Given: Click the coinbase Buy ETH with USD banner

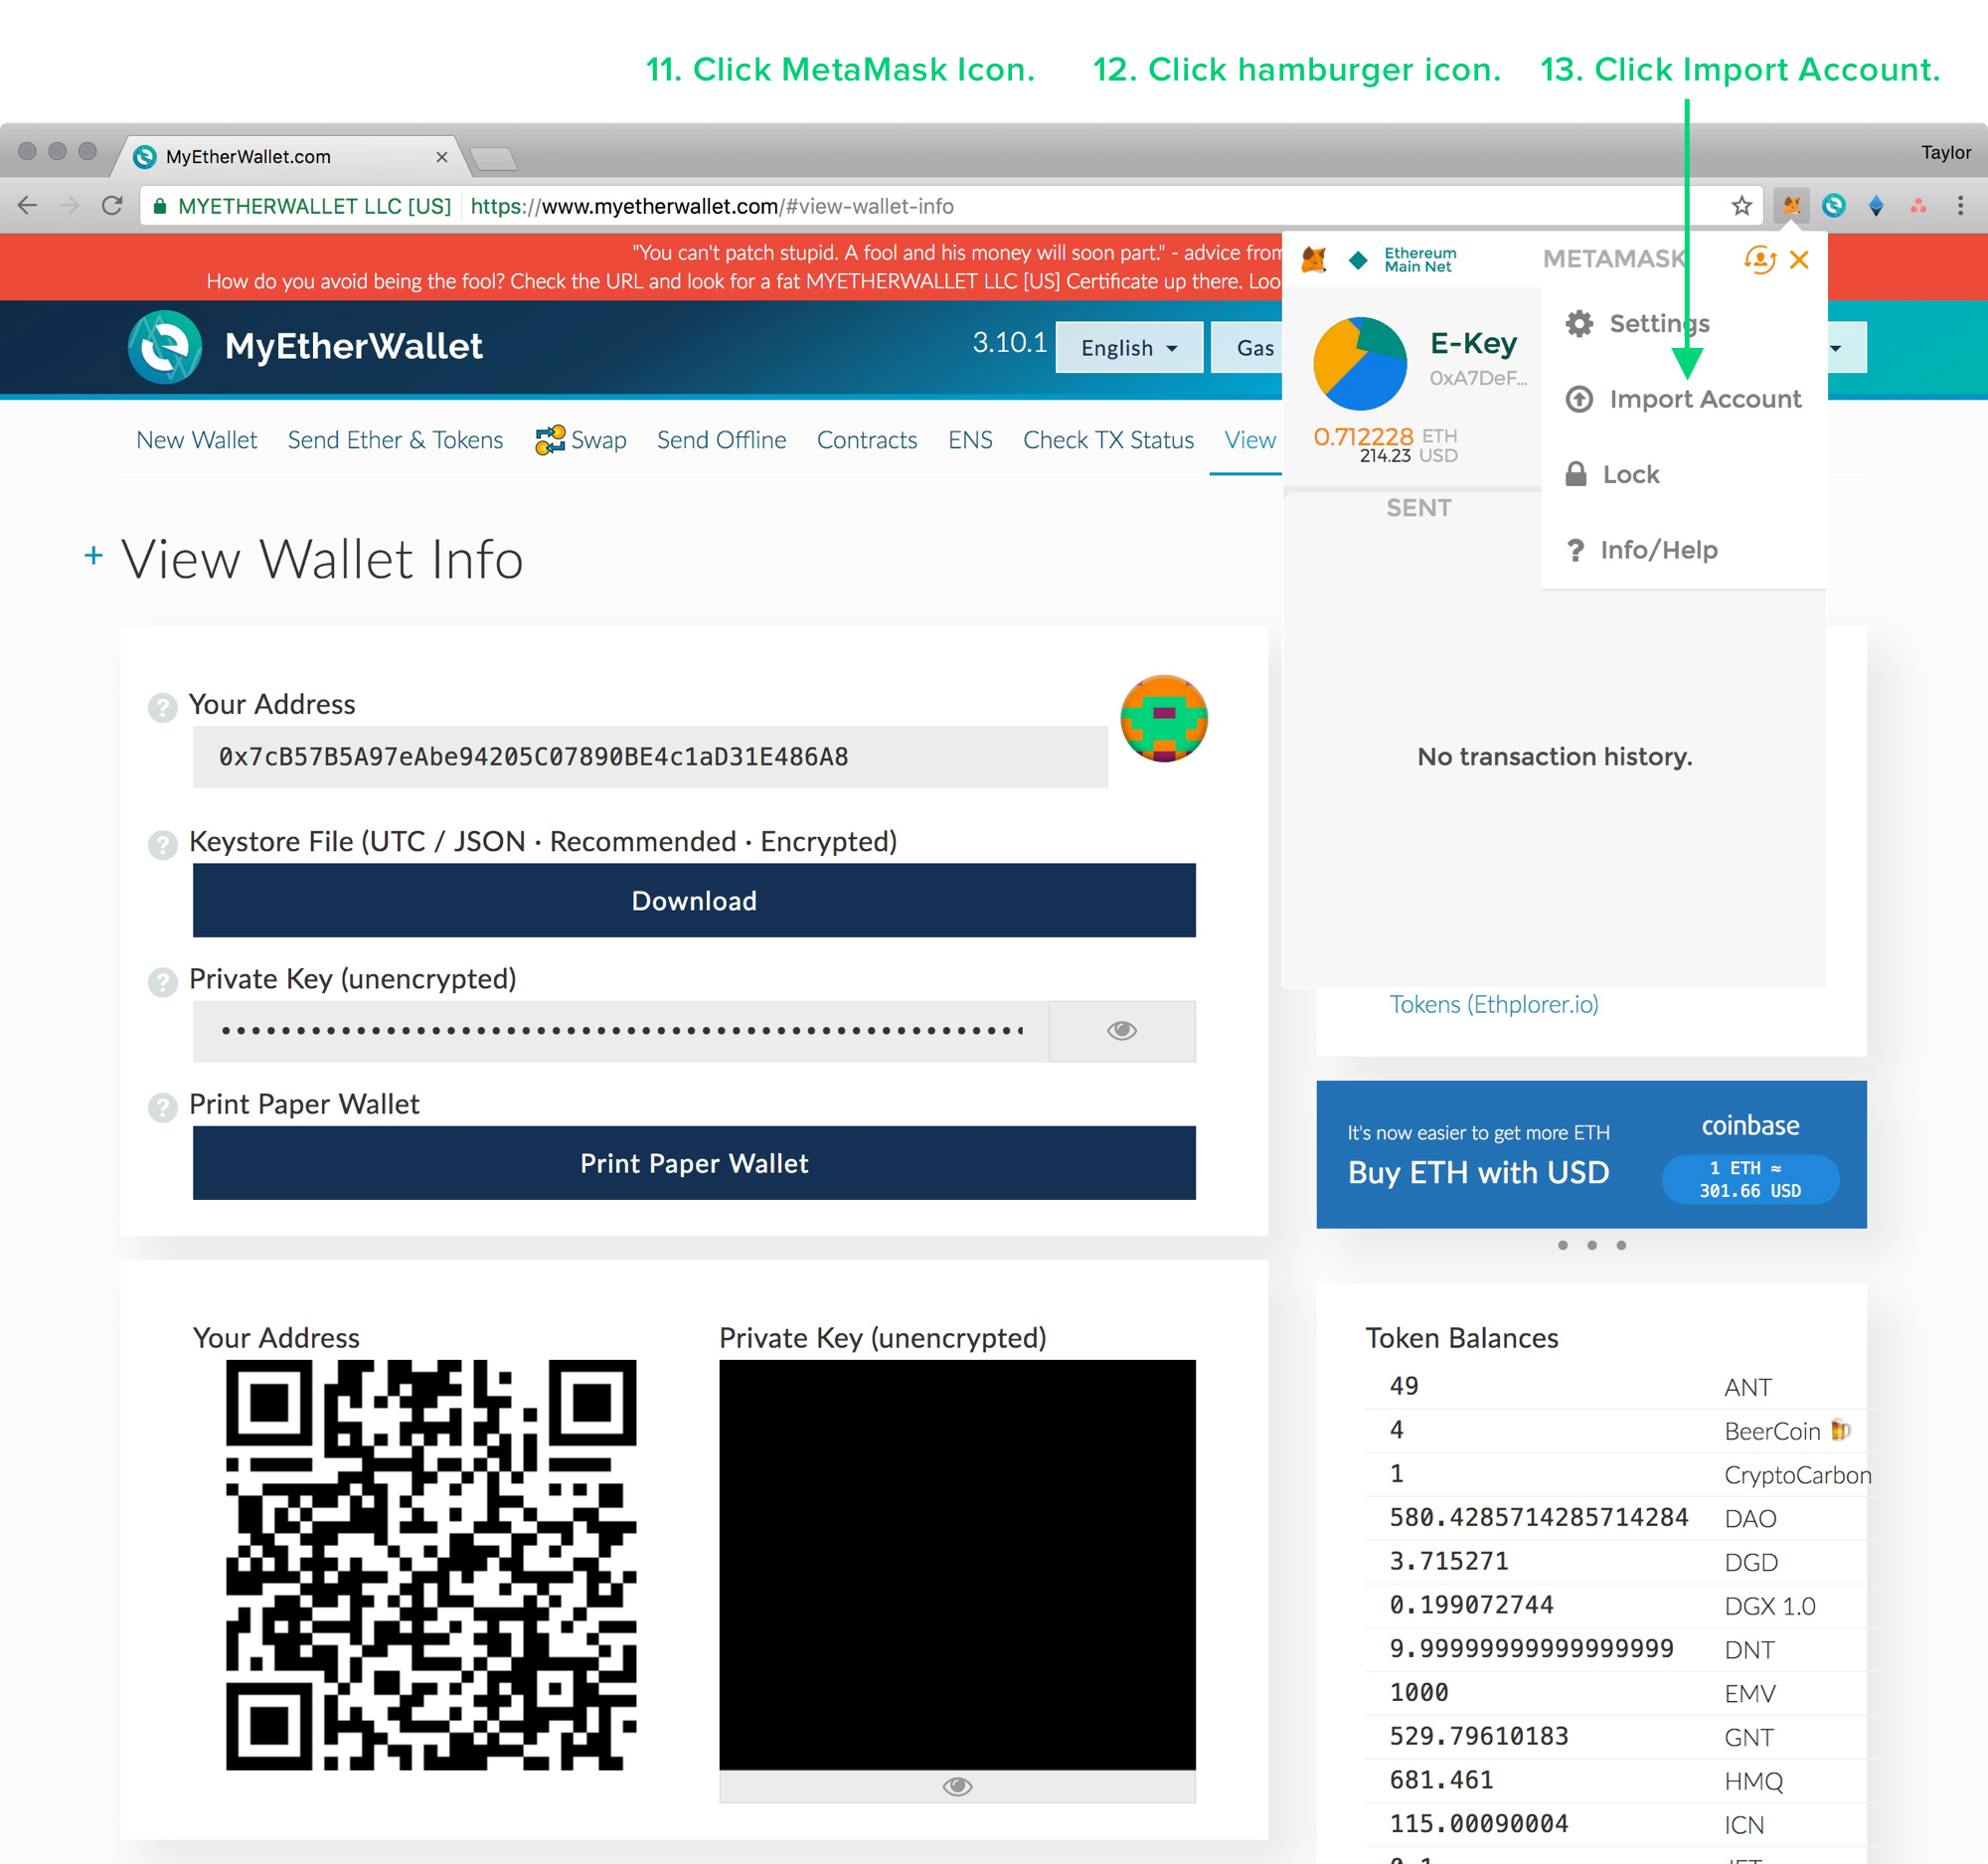Looking at the screenshot, I should [1591, 1154].
